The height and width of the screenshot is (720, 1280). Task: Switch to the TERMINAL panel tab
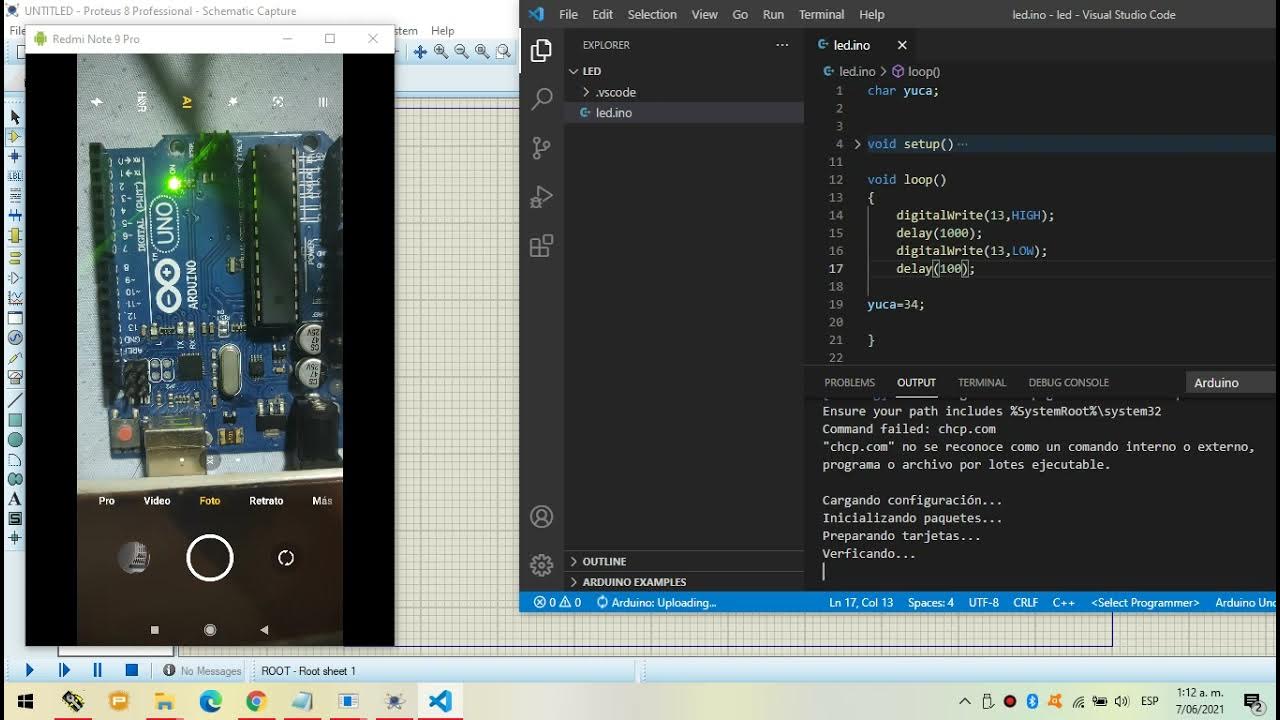point(982,383)
